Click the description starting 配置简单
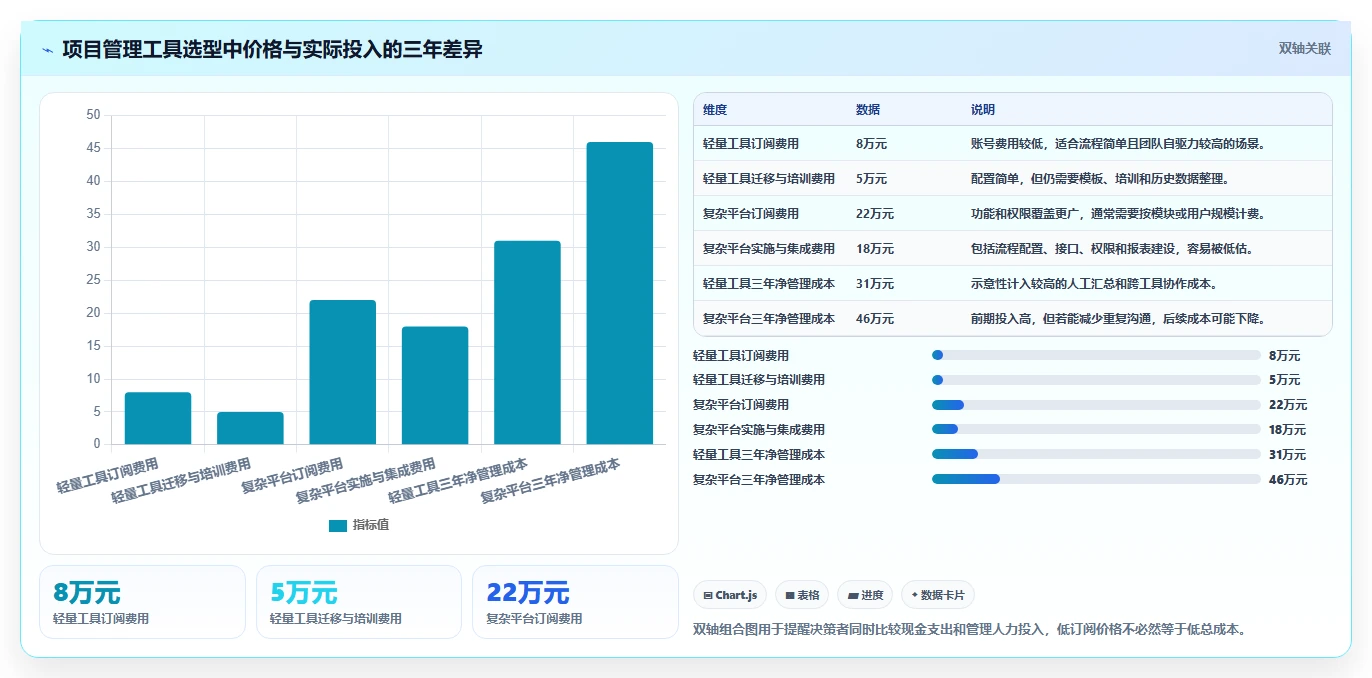 (1101, 179)
